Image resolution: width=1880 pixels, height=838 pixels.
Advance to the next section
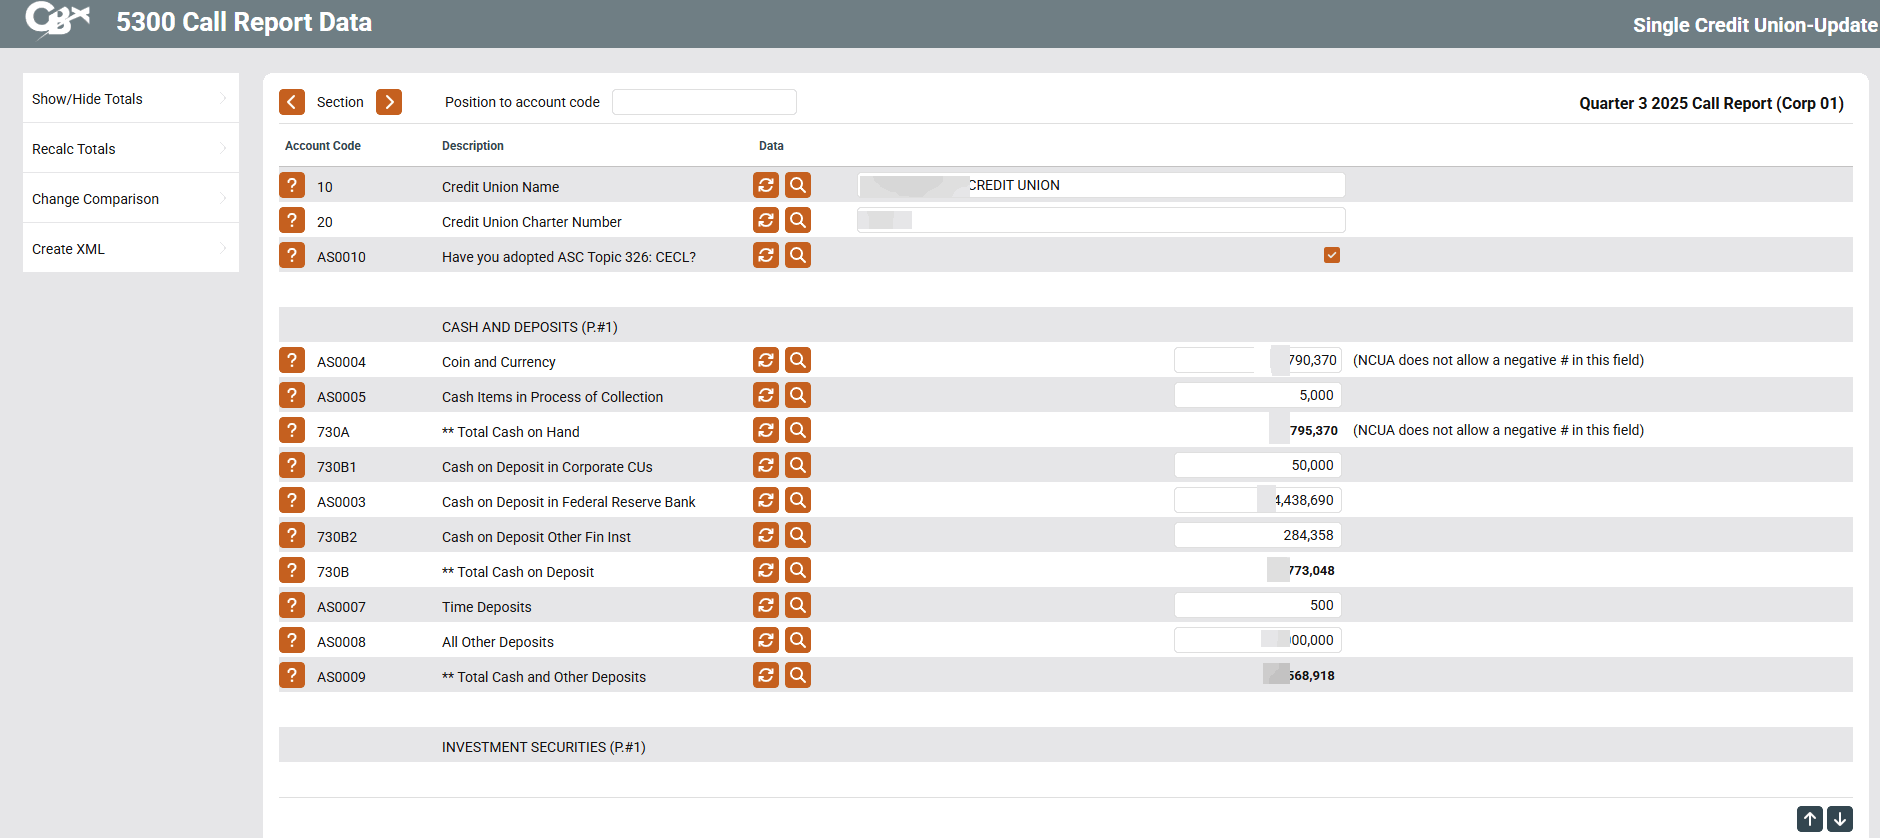click(389, 102)
